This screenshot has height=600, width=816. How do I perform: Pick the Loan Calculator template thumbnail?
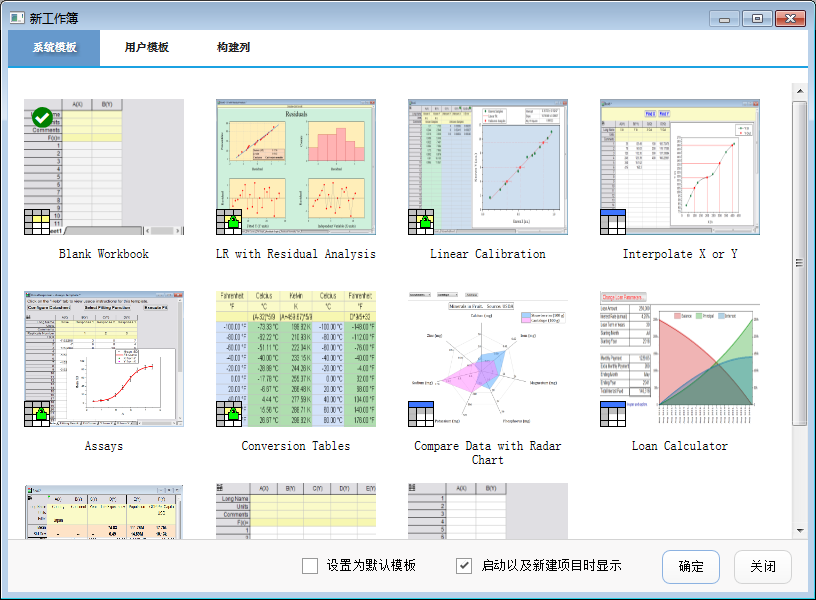coord(680,359)
